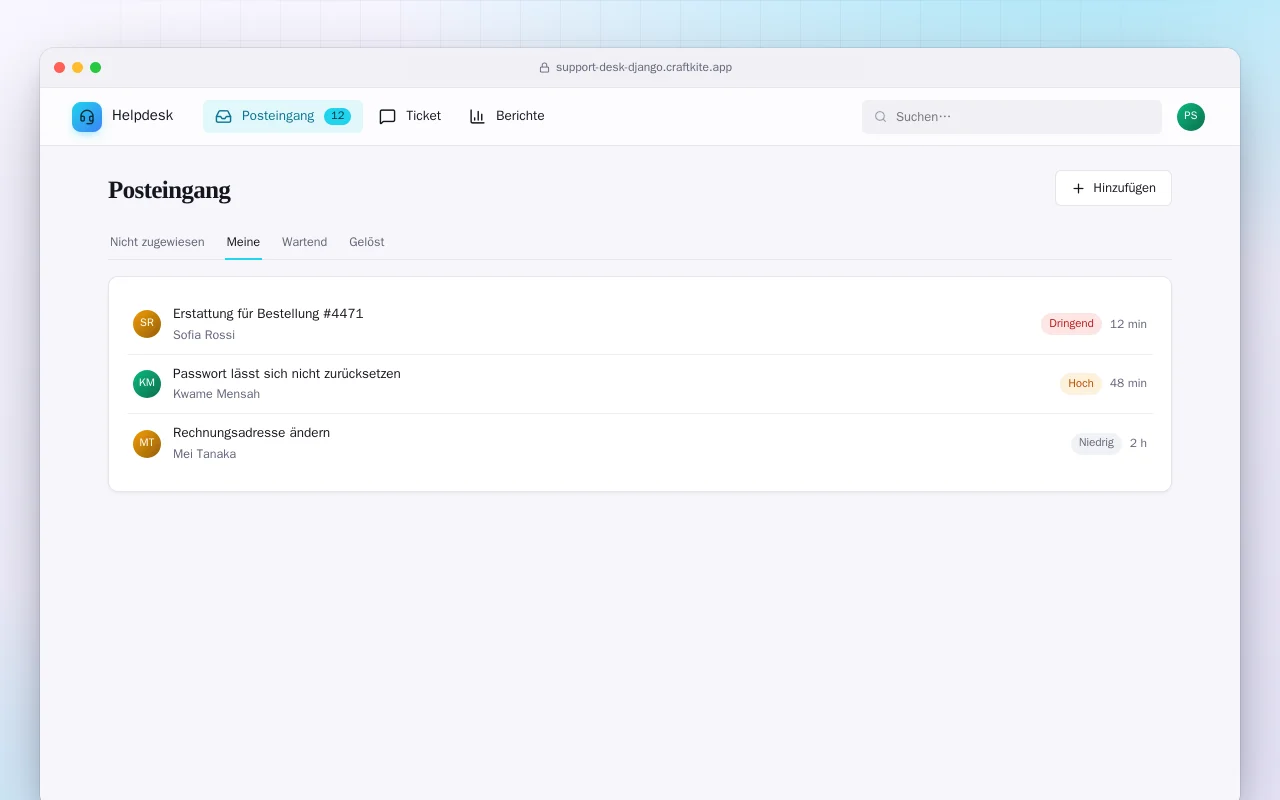1280x800 pixels.
Task: Click the name Sofia Rossi
Action: point(204,335)
